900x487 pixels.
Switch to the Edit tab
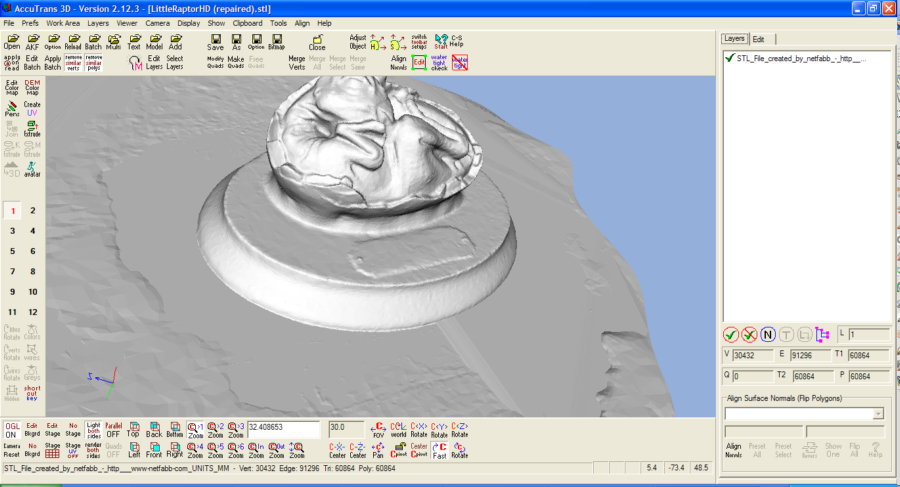point(759,39)
